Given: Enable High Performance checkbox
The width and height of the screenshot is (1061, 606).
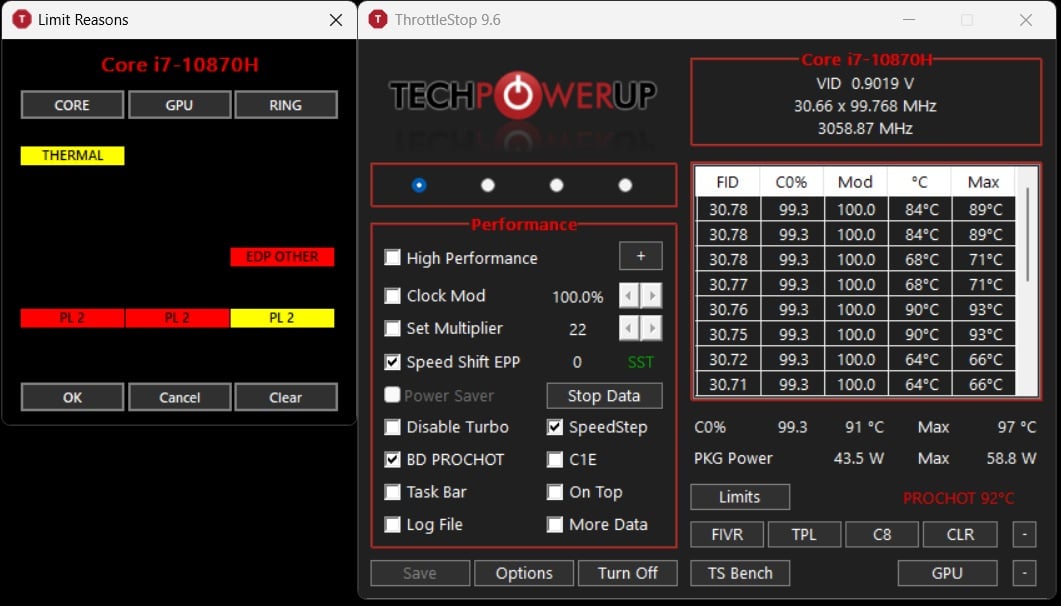Looking at the screenshot, I should (x=392, y=258).
